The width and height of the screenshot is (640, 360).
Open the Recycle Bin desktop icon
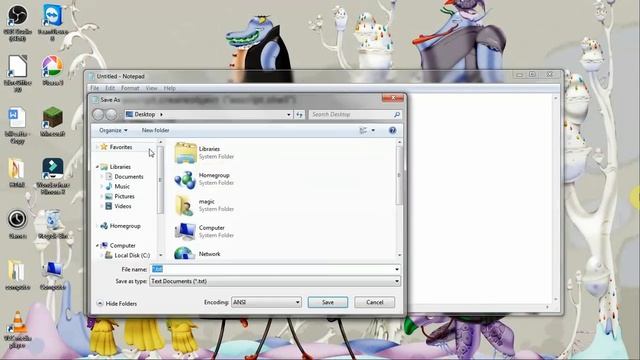pyautogui.click(x=53, y=224)
